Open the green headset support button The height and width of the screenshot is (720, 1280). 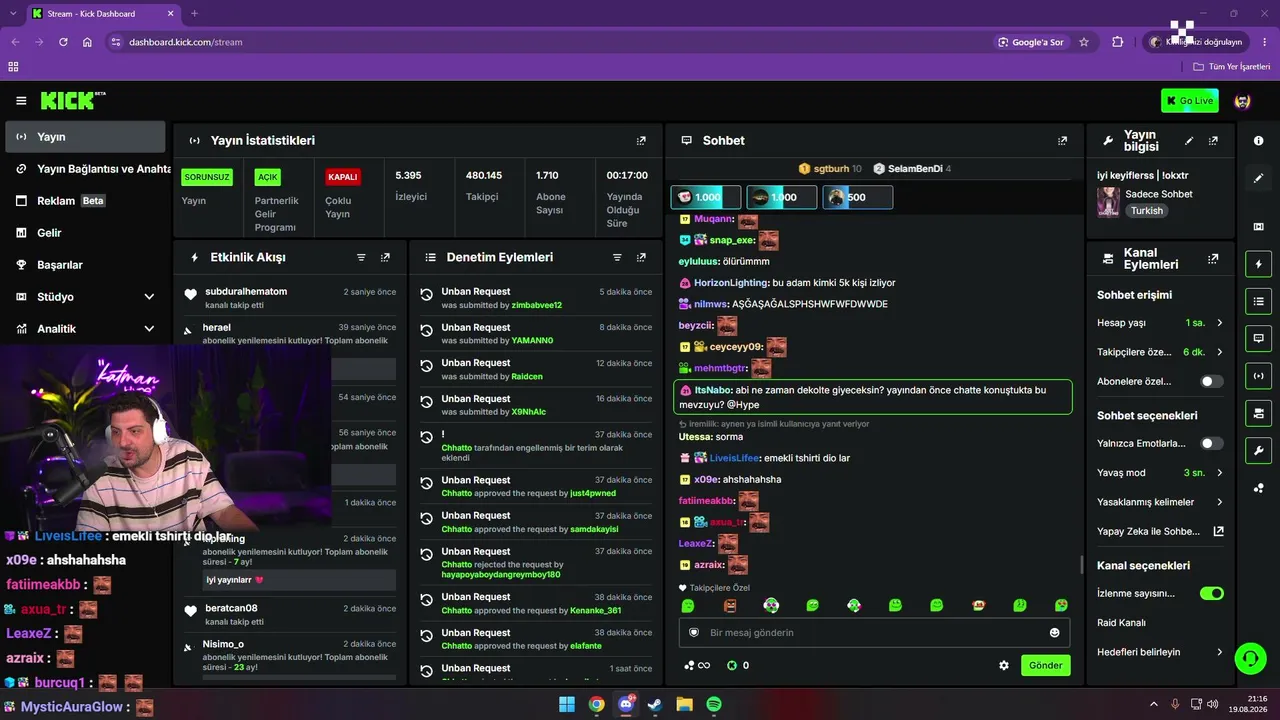pos(1250,658)
